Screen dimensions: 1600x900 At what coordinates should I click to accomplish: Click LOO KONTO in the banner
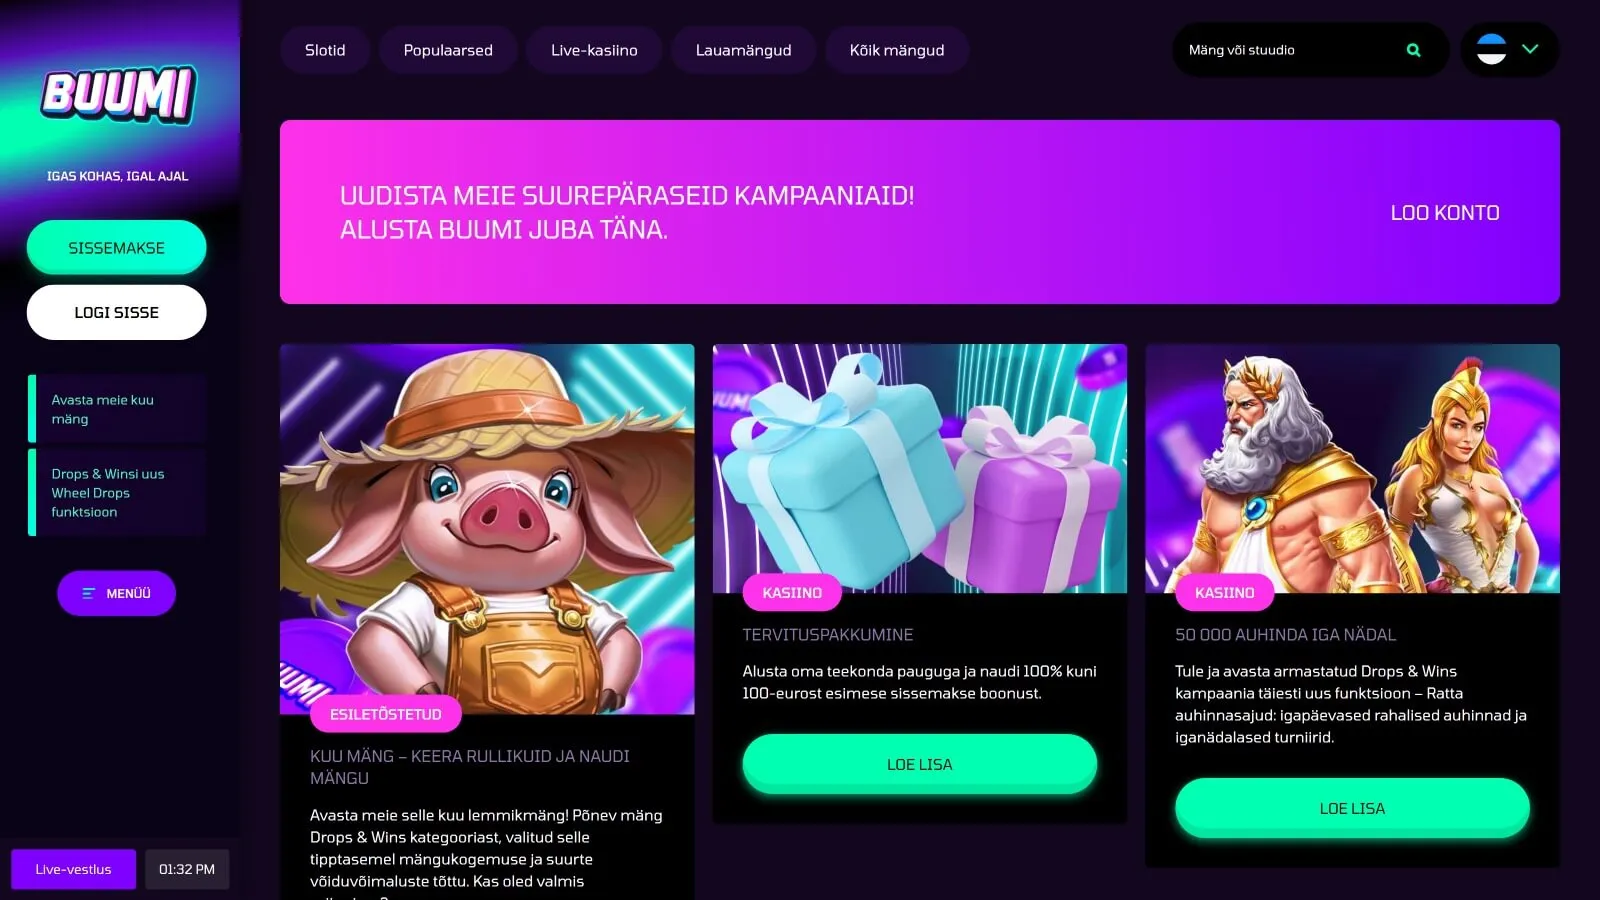(1444, 212)
